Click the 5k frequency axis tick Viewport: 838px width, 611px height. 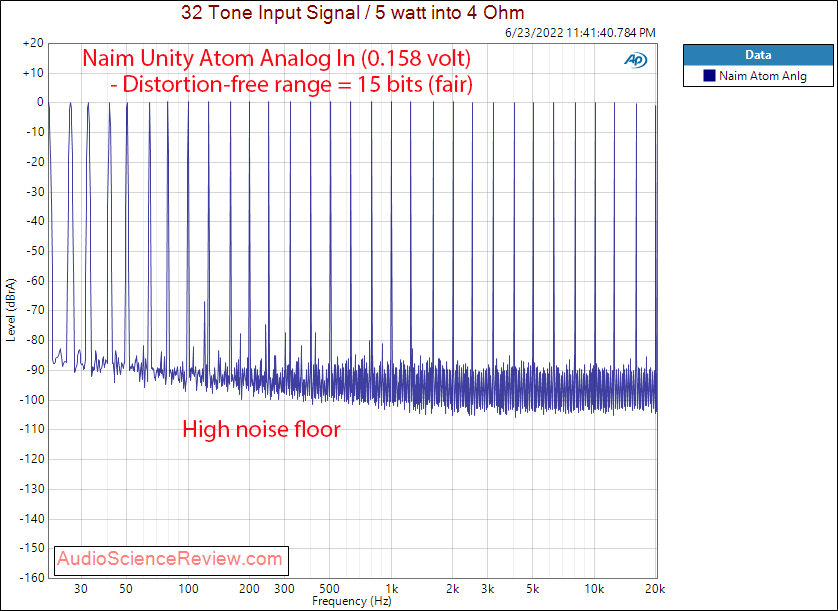pyautogui.click(x=533, y=589)
